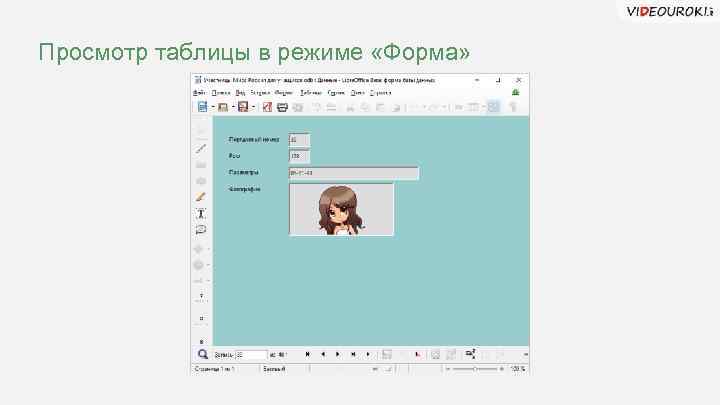Viewport: 720px width, 405px height.
Task: Click the zoom in plus button
Action: point(501,369)
